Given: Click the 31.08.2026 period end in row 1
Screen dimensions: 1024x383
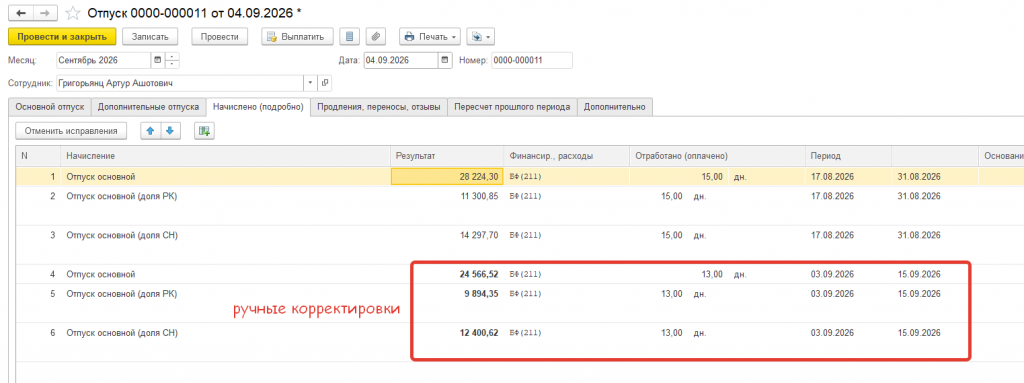Looking at the screenshot, I should point(920,176).
